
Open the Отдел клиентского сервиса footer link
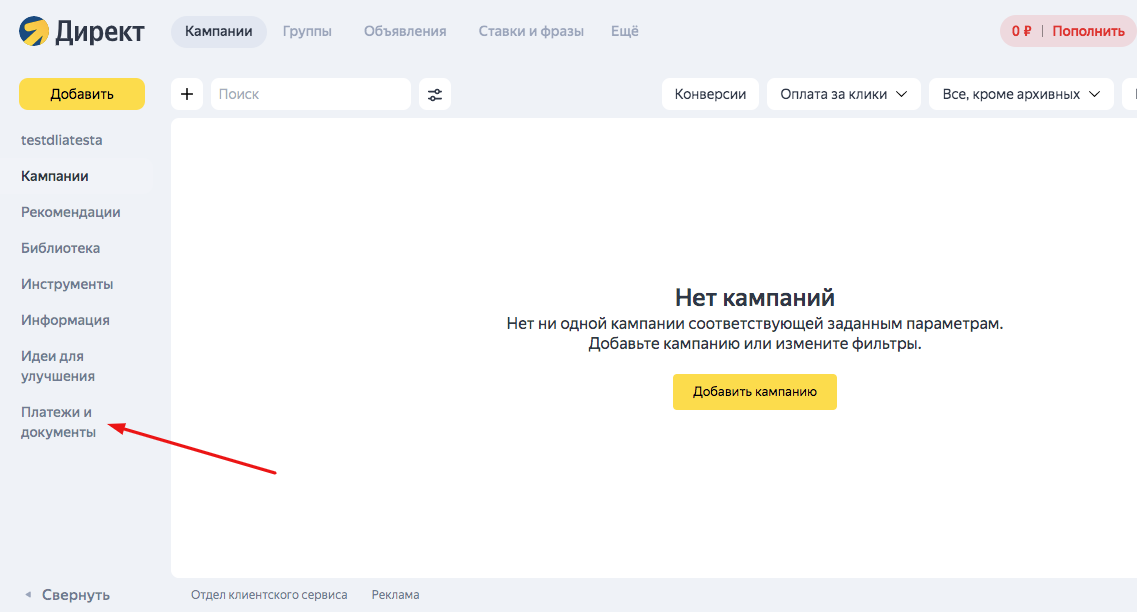[269, 595]
